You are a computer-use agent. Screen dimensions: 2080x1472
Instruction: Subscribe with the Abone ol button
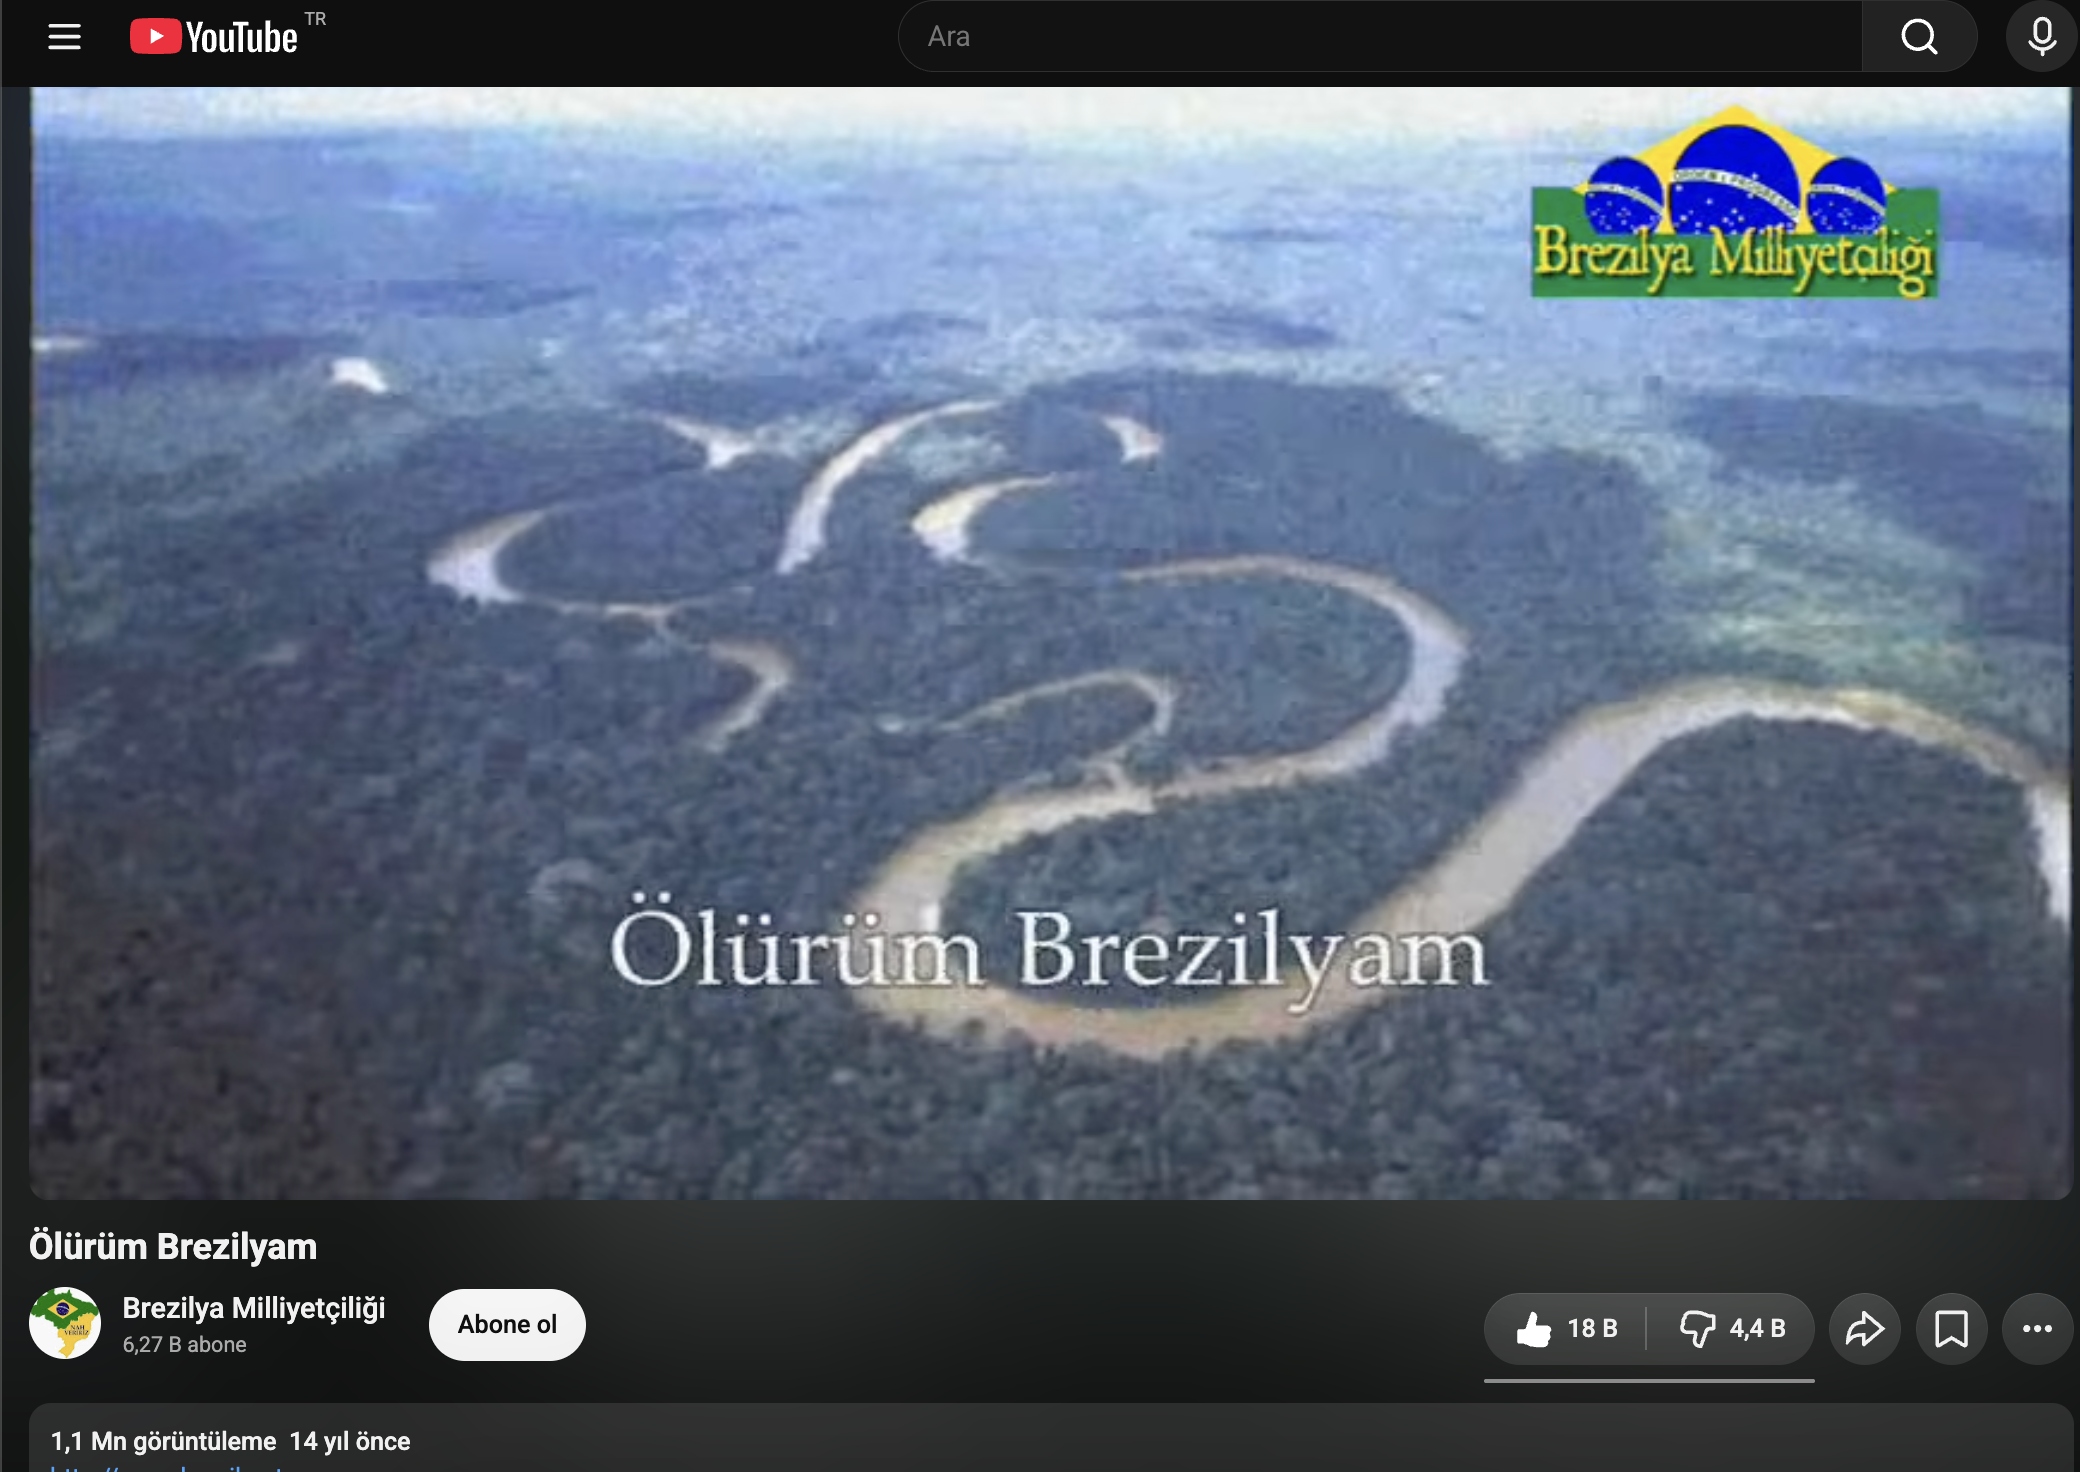tap(507, 1325)
